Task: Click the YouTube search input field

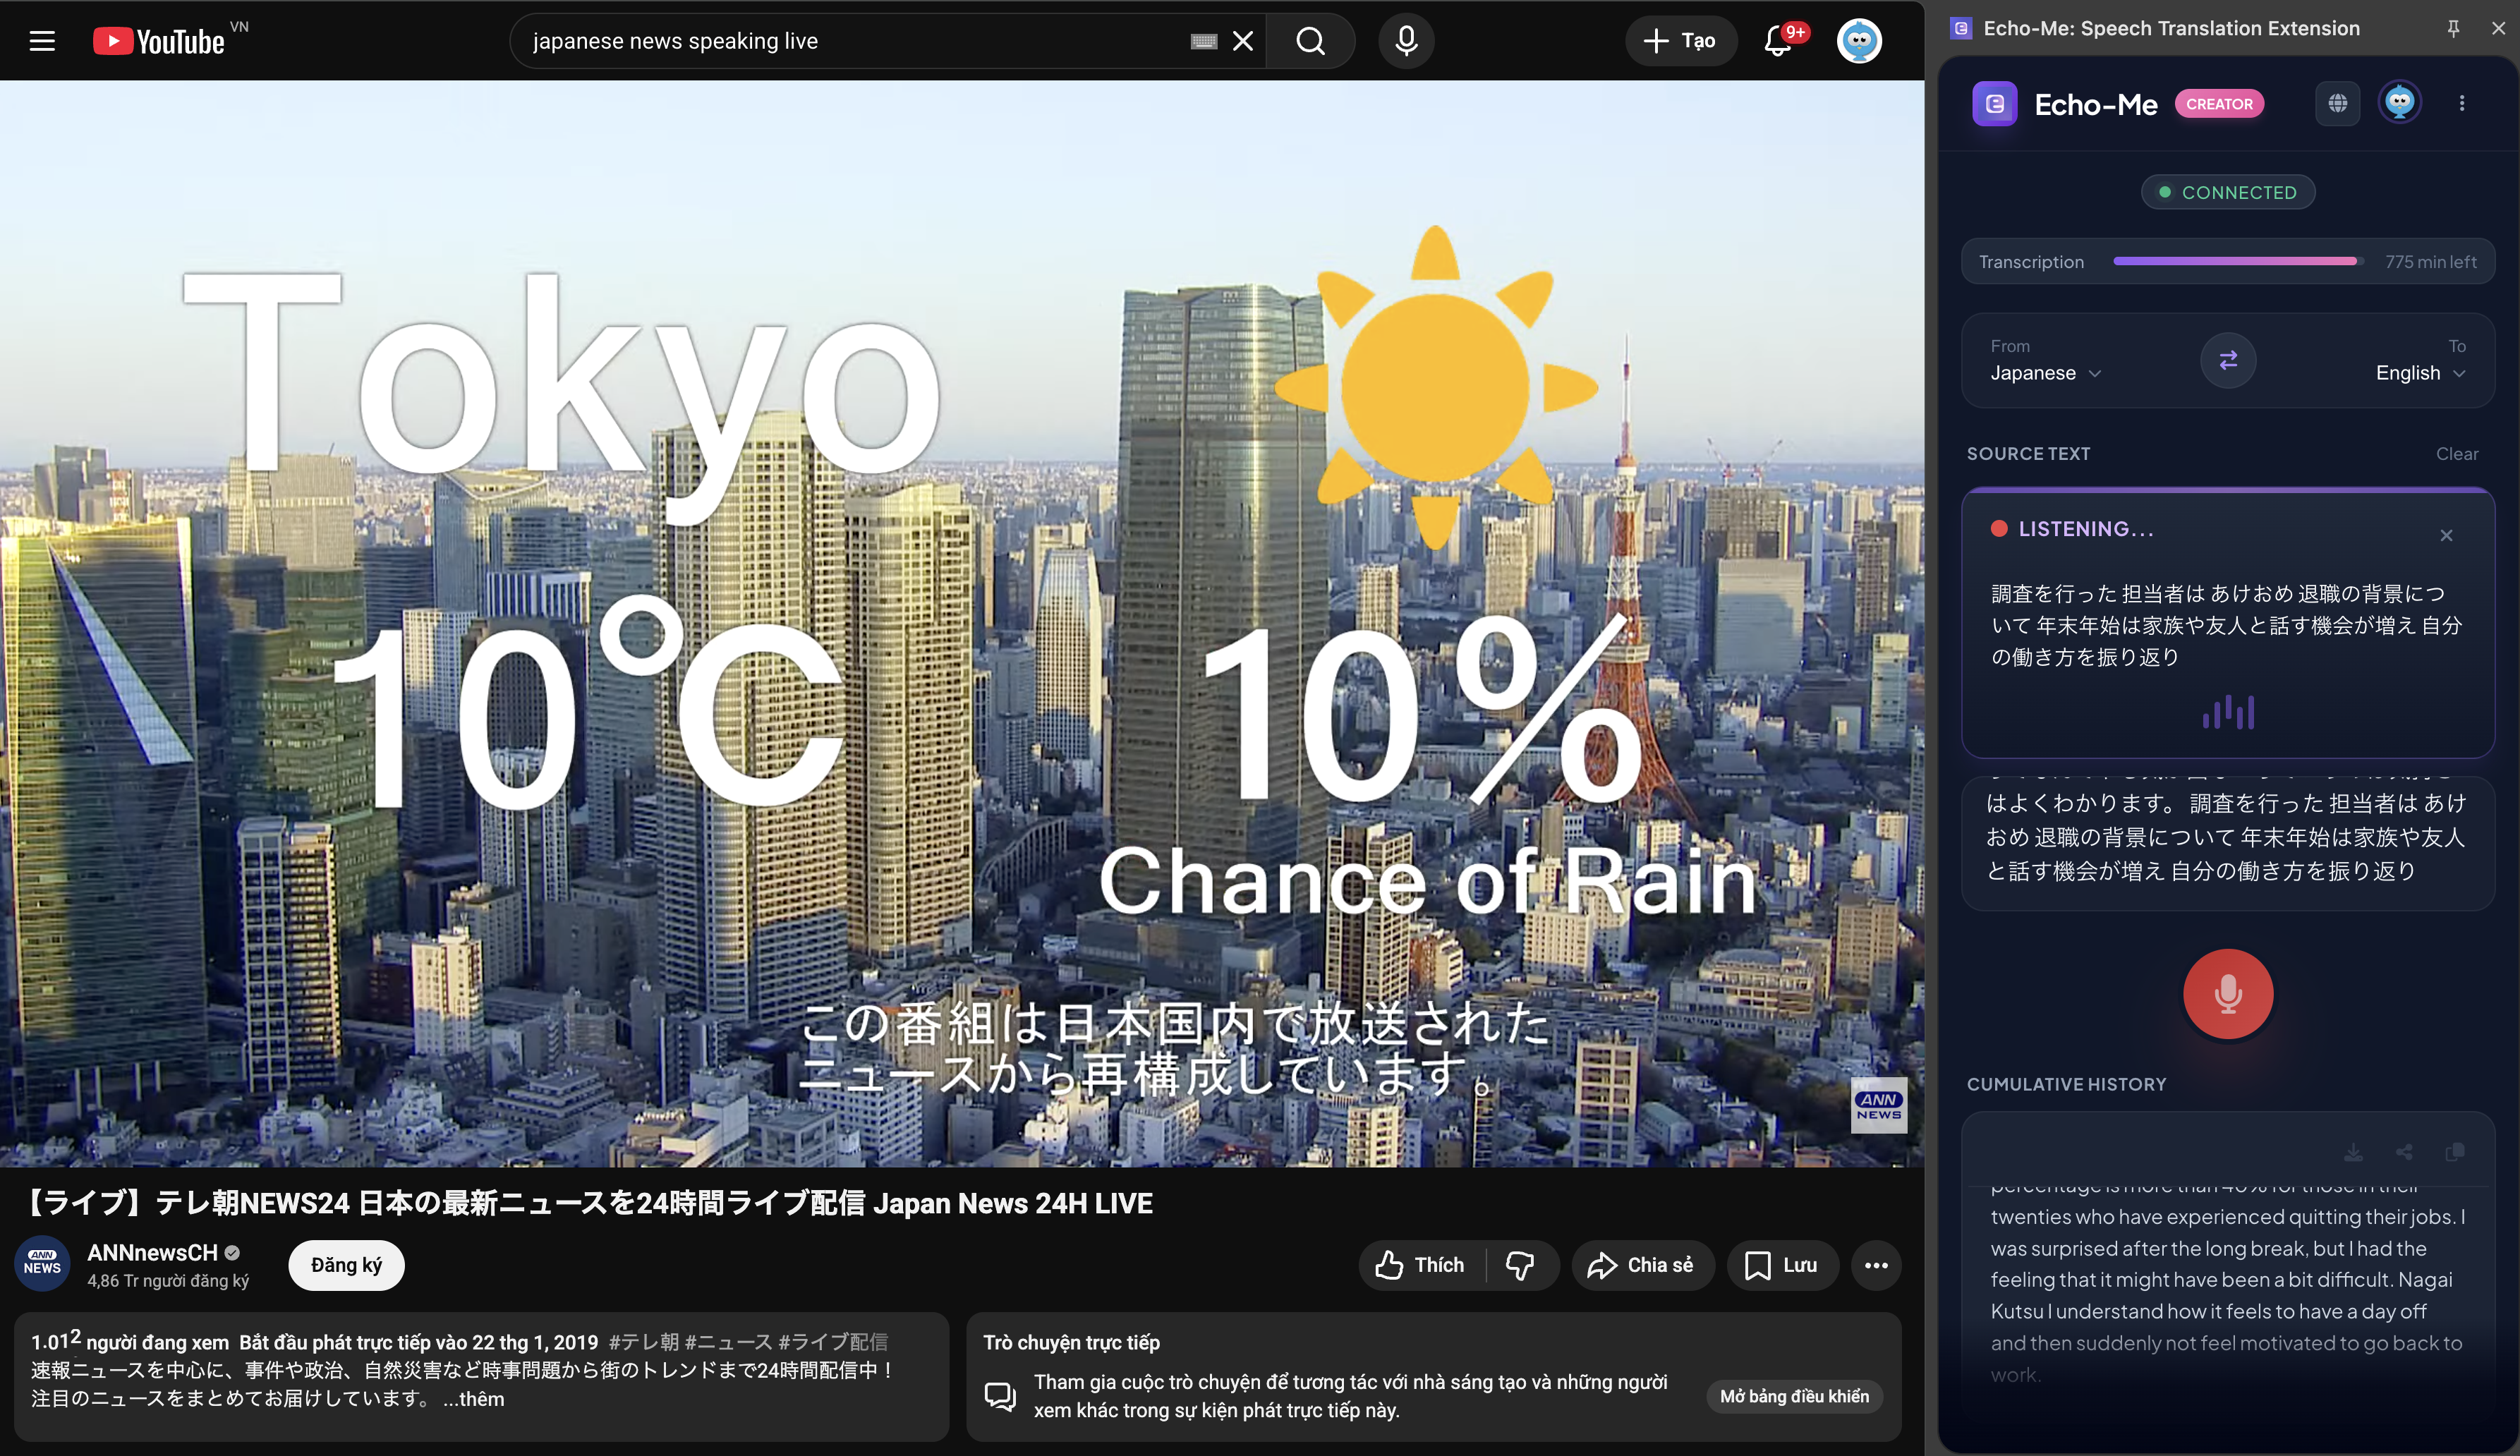Action: tap(850, 41)
